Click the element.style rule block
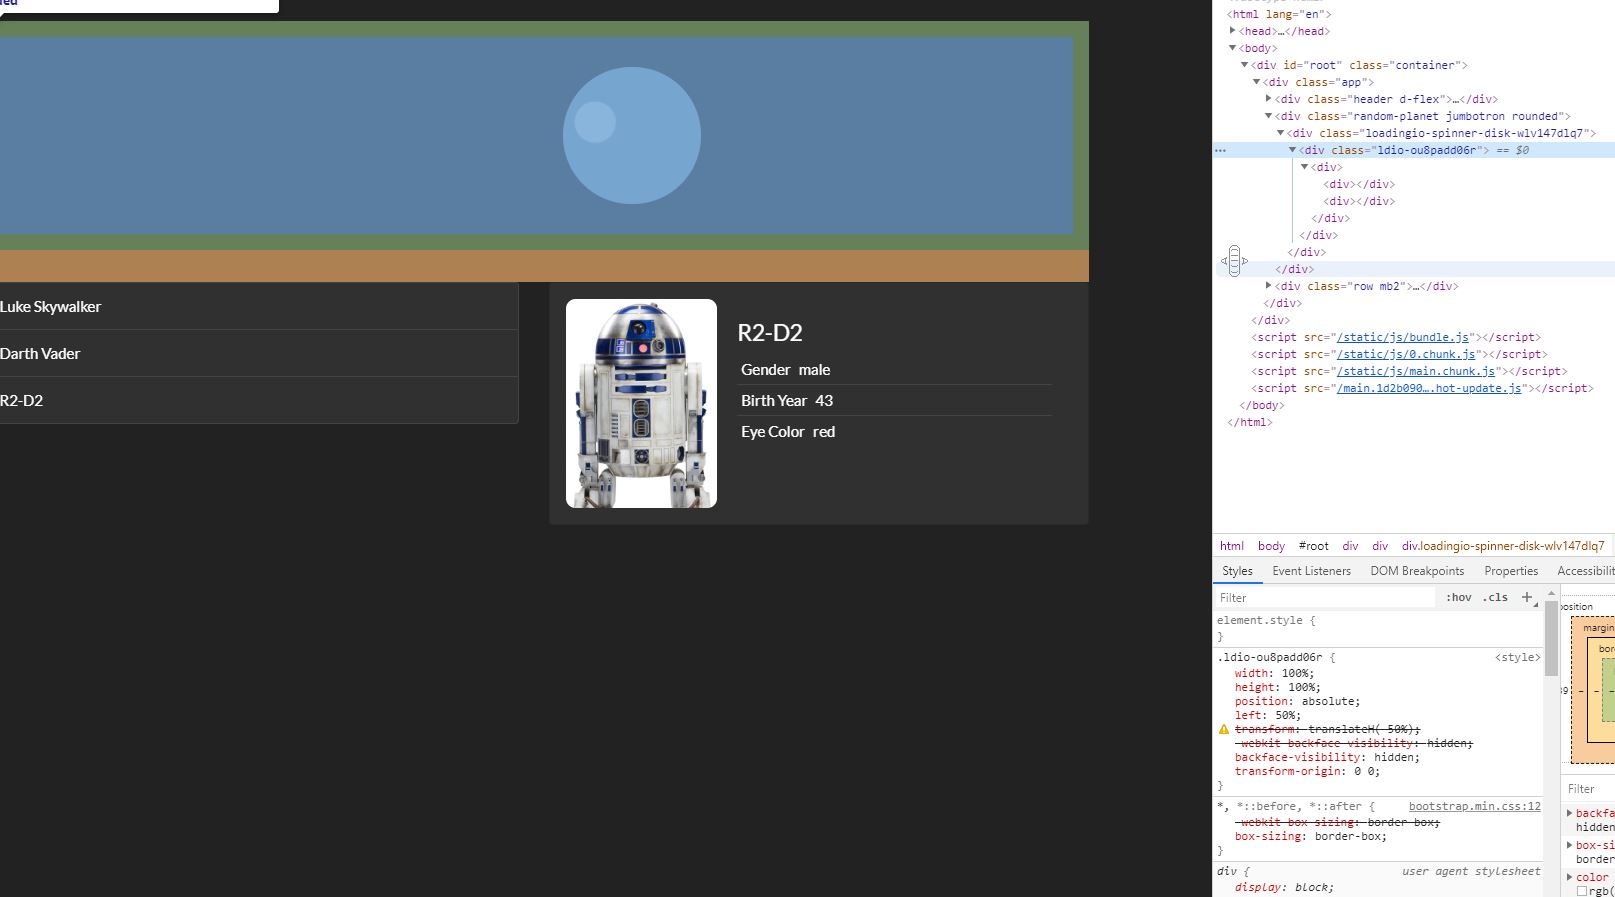The height and width of the screenshot is (897, 1615). [1380, 628]
